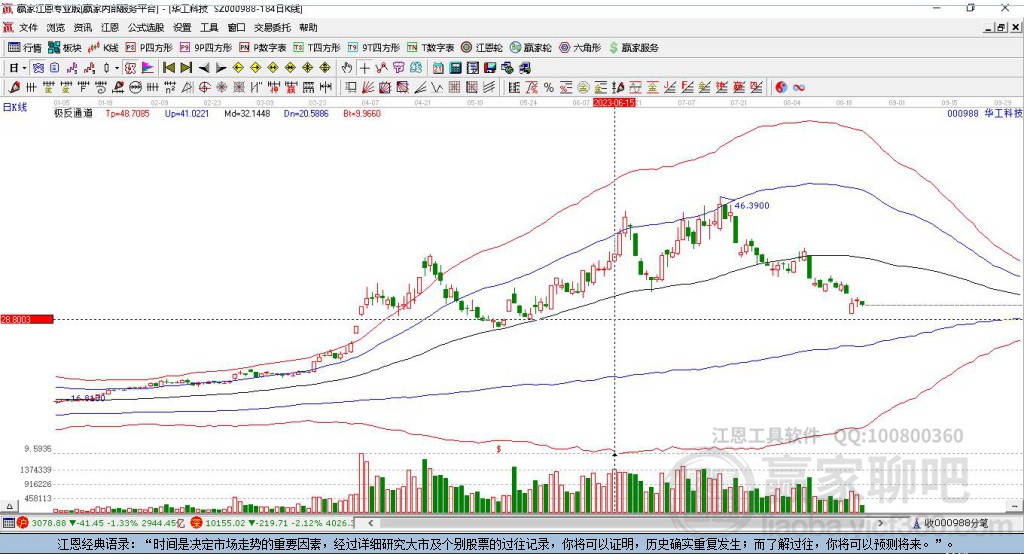1024x554 pixels.
Task: Click the Tp=48.7085 indicator value
Action: coord(127,113)
